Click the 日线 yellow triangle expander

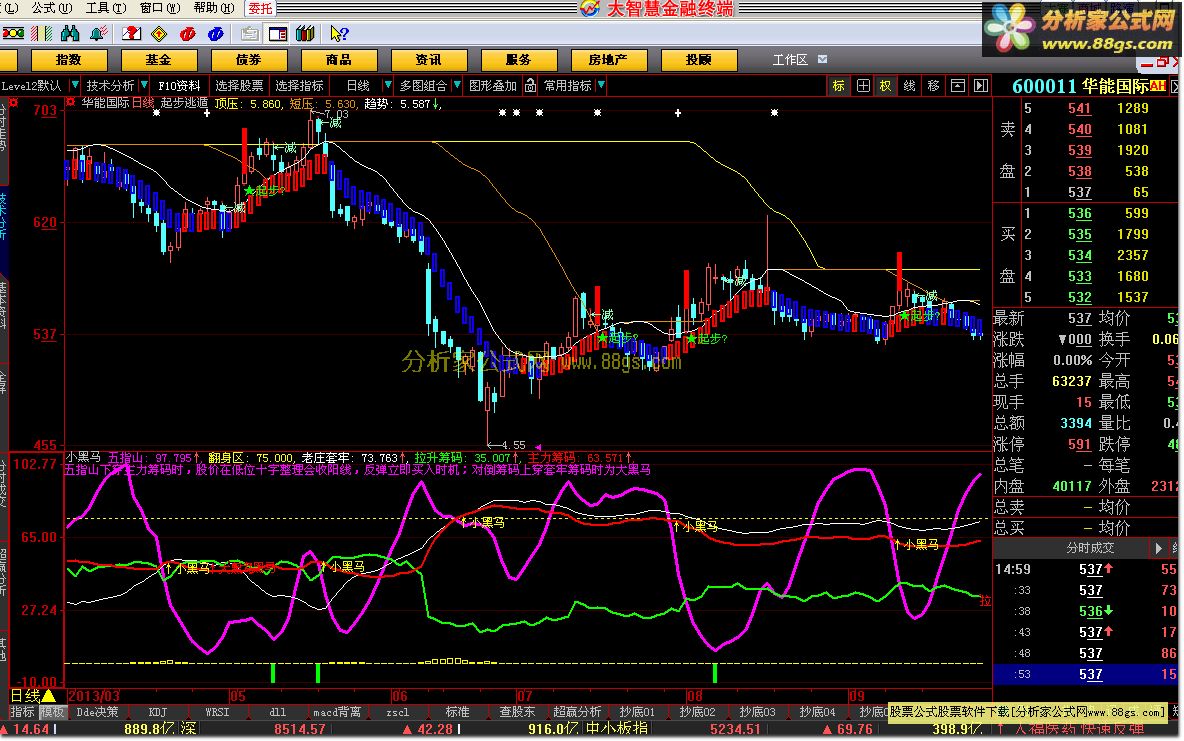click(48, 696)
